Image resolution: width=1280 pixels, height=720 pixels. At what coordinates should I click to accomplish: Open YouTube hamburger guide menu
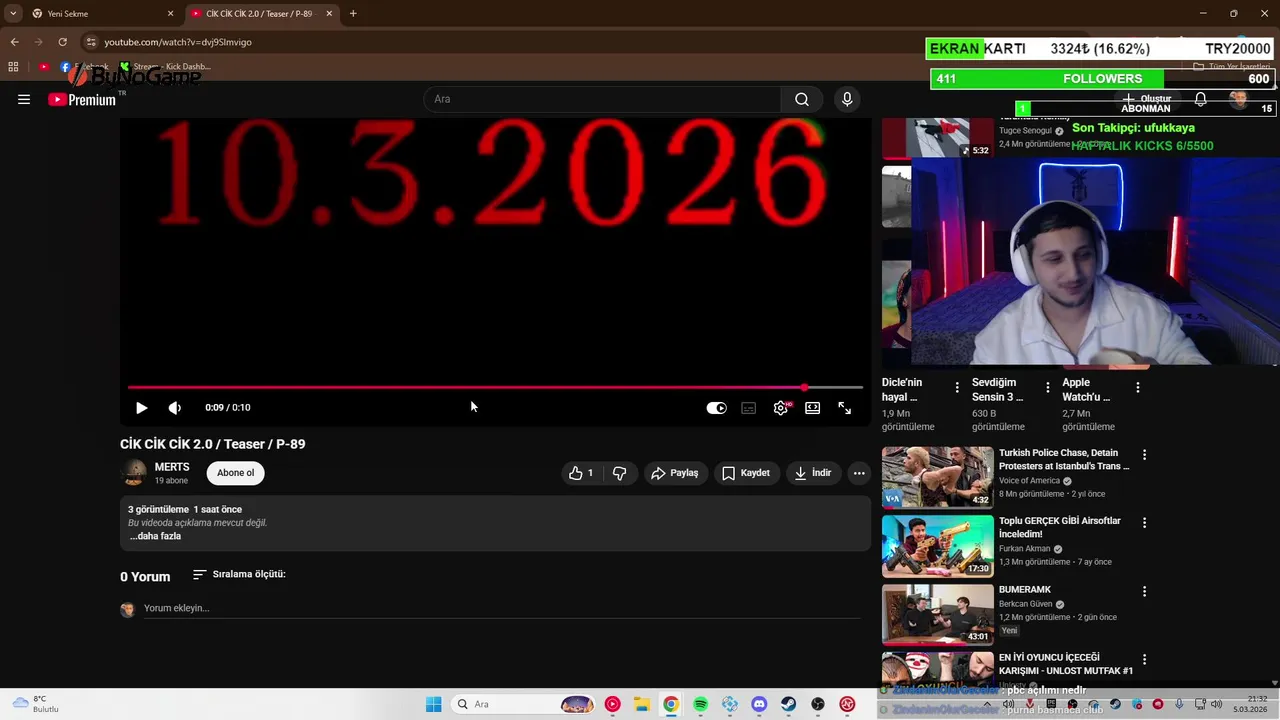pos(24,99)
